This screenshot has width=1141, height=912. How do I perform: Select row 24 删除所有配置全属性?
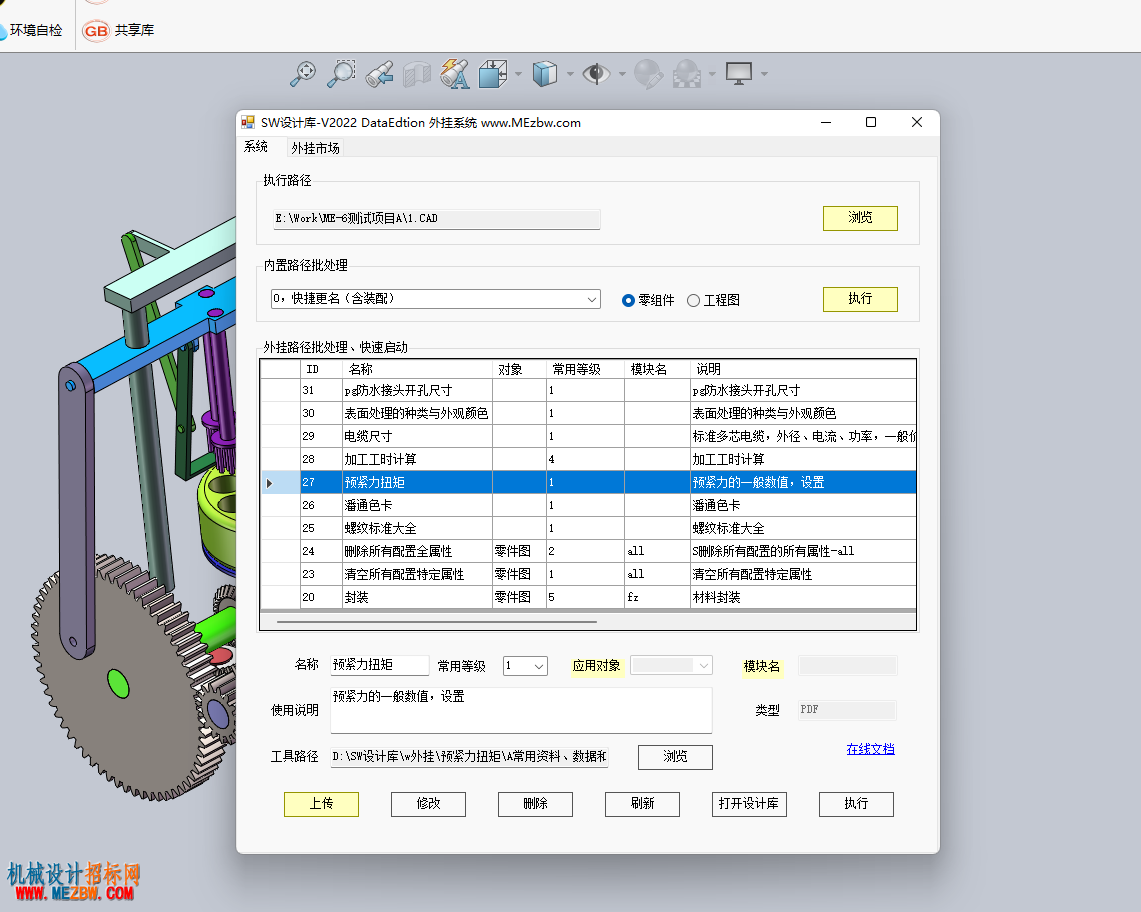[588, 551]
